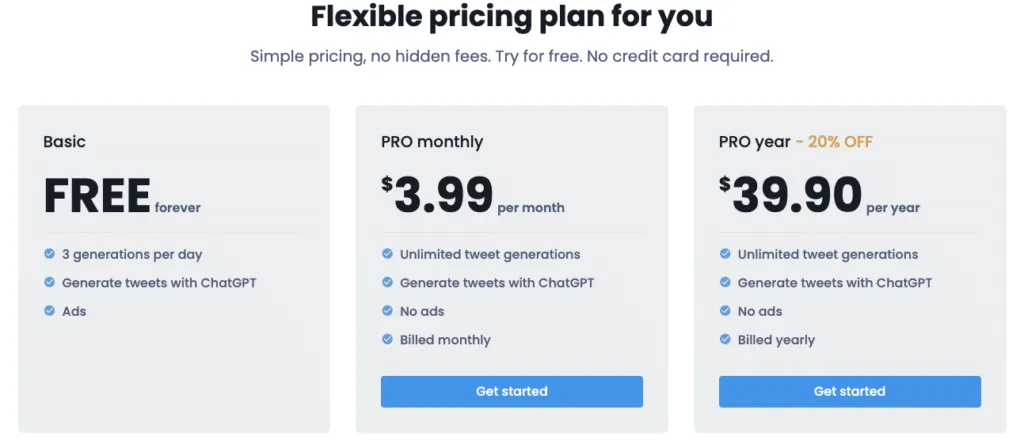This screenshot has width=1024, height=444.
Task: Click the $39.90 per year price
Action: click(x=820, y=195)
